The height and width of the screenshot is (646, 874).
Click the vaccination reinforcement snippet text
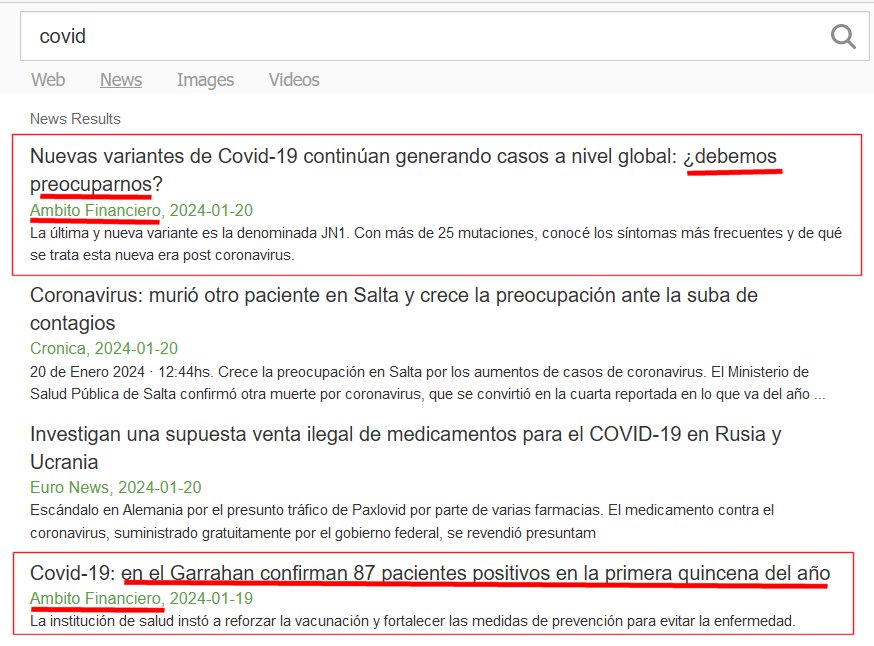pyautogui.click(x=412, y=621)
